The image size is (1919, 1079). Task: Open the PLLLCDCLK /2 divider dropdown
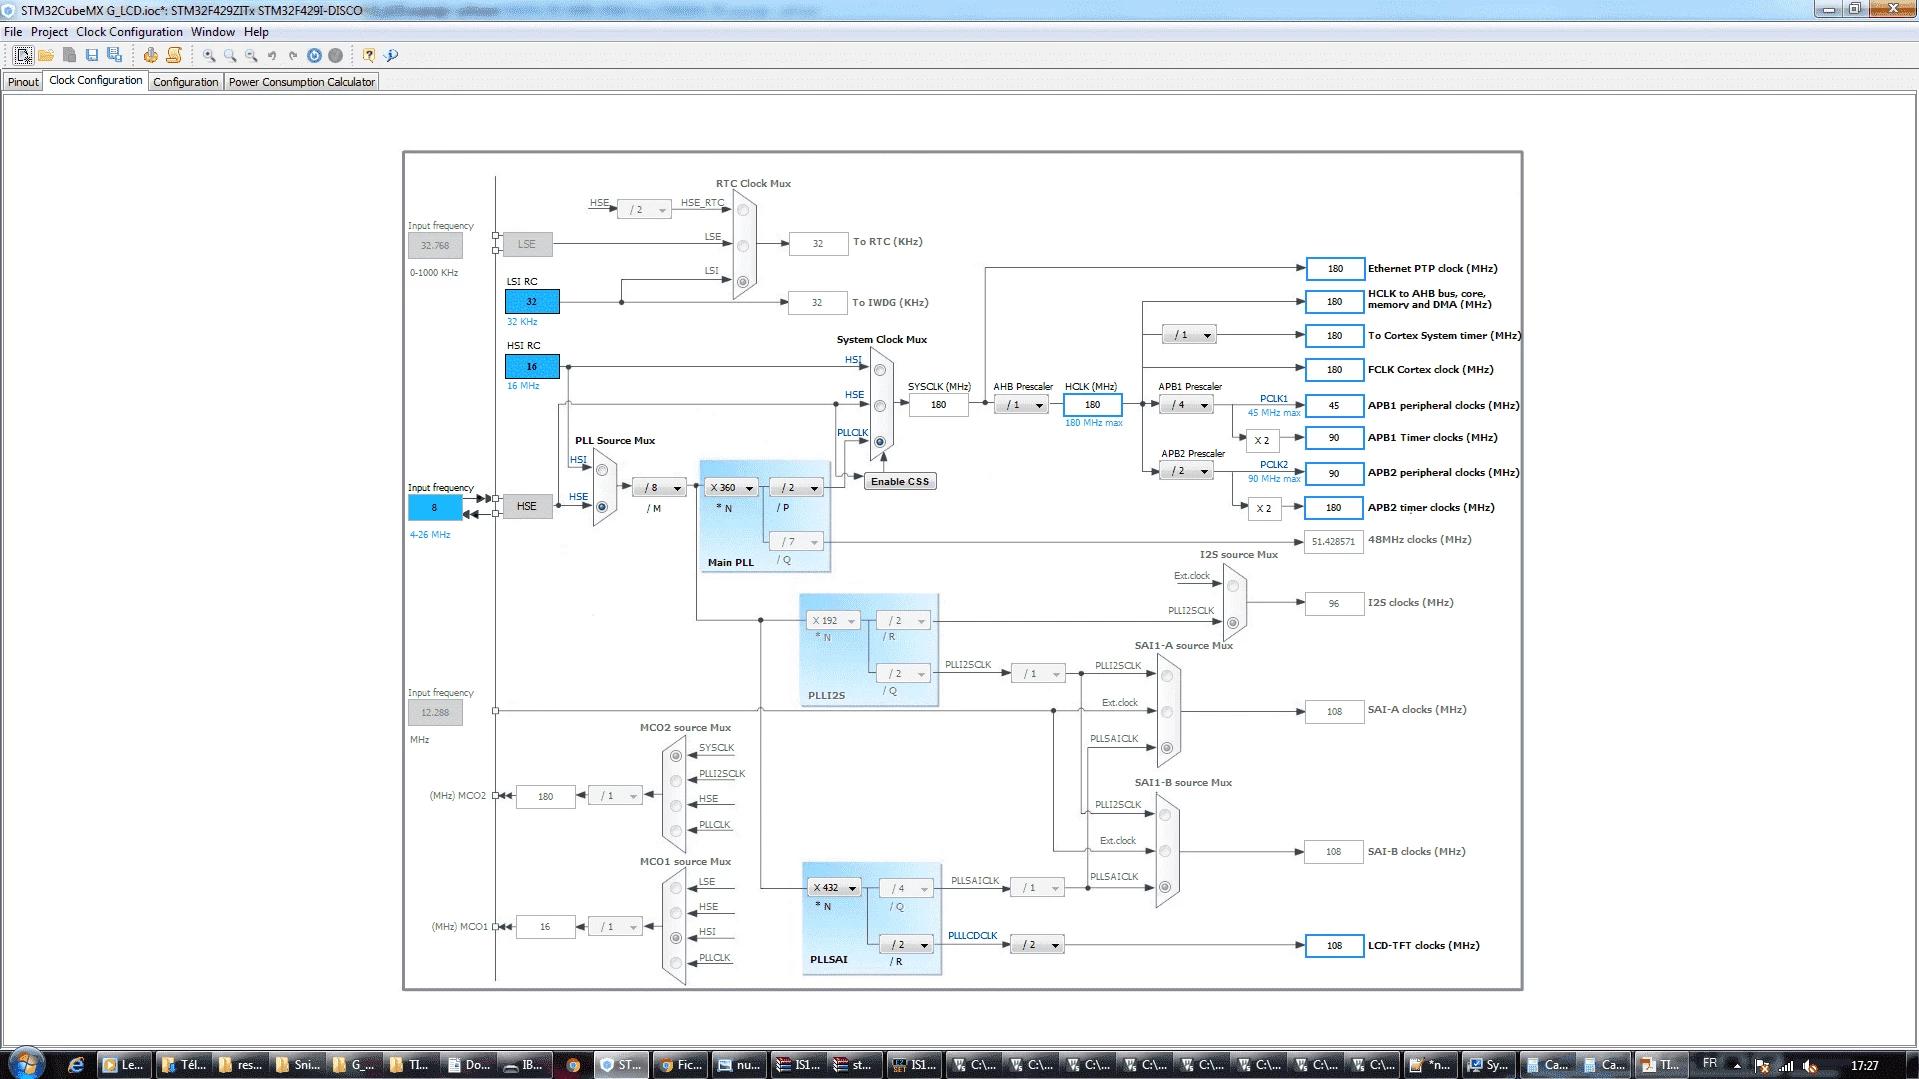pos(1037,945)
